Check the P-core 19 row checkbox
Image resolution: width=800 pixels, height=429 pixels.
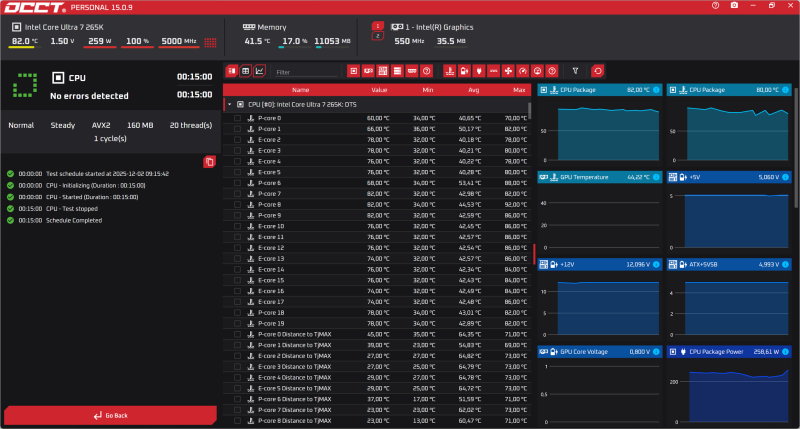[x=237, y=323]
